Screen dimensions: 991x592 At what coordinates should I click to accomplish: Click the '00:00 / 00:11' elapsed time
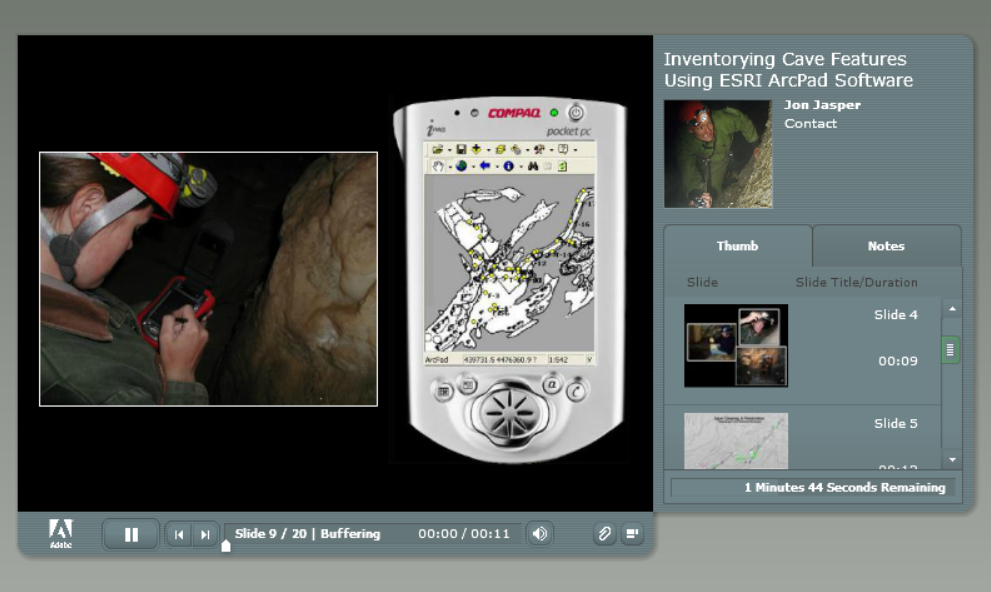pyautogui.click(x=464, y=534)
